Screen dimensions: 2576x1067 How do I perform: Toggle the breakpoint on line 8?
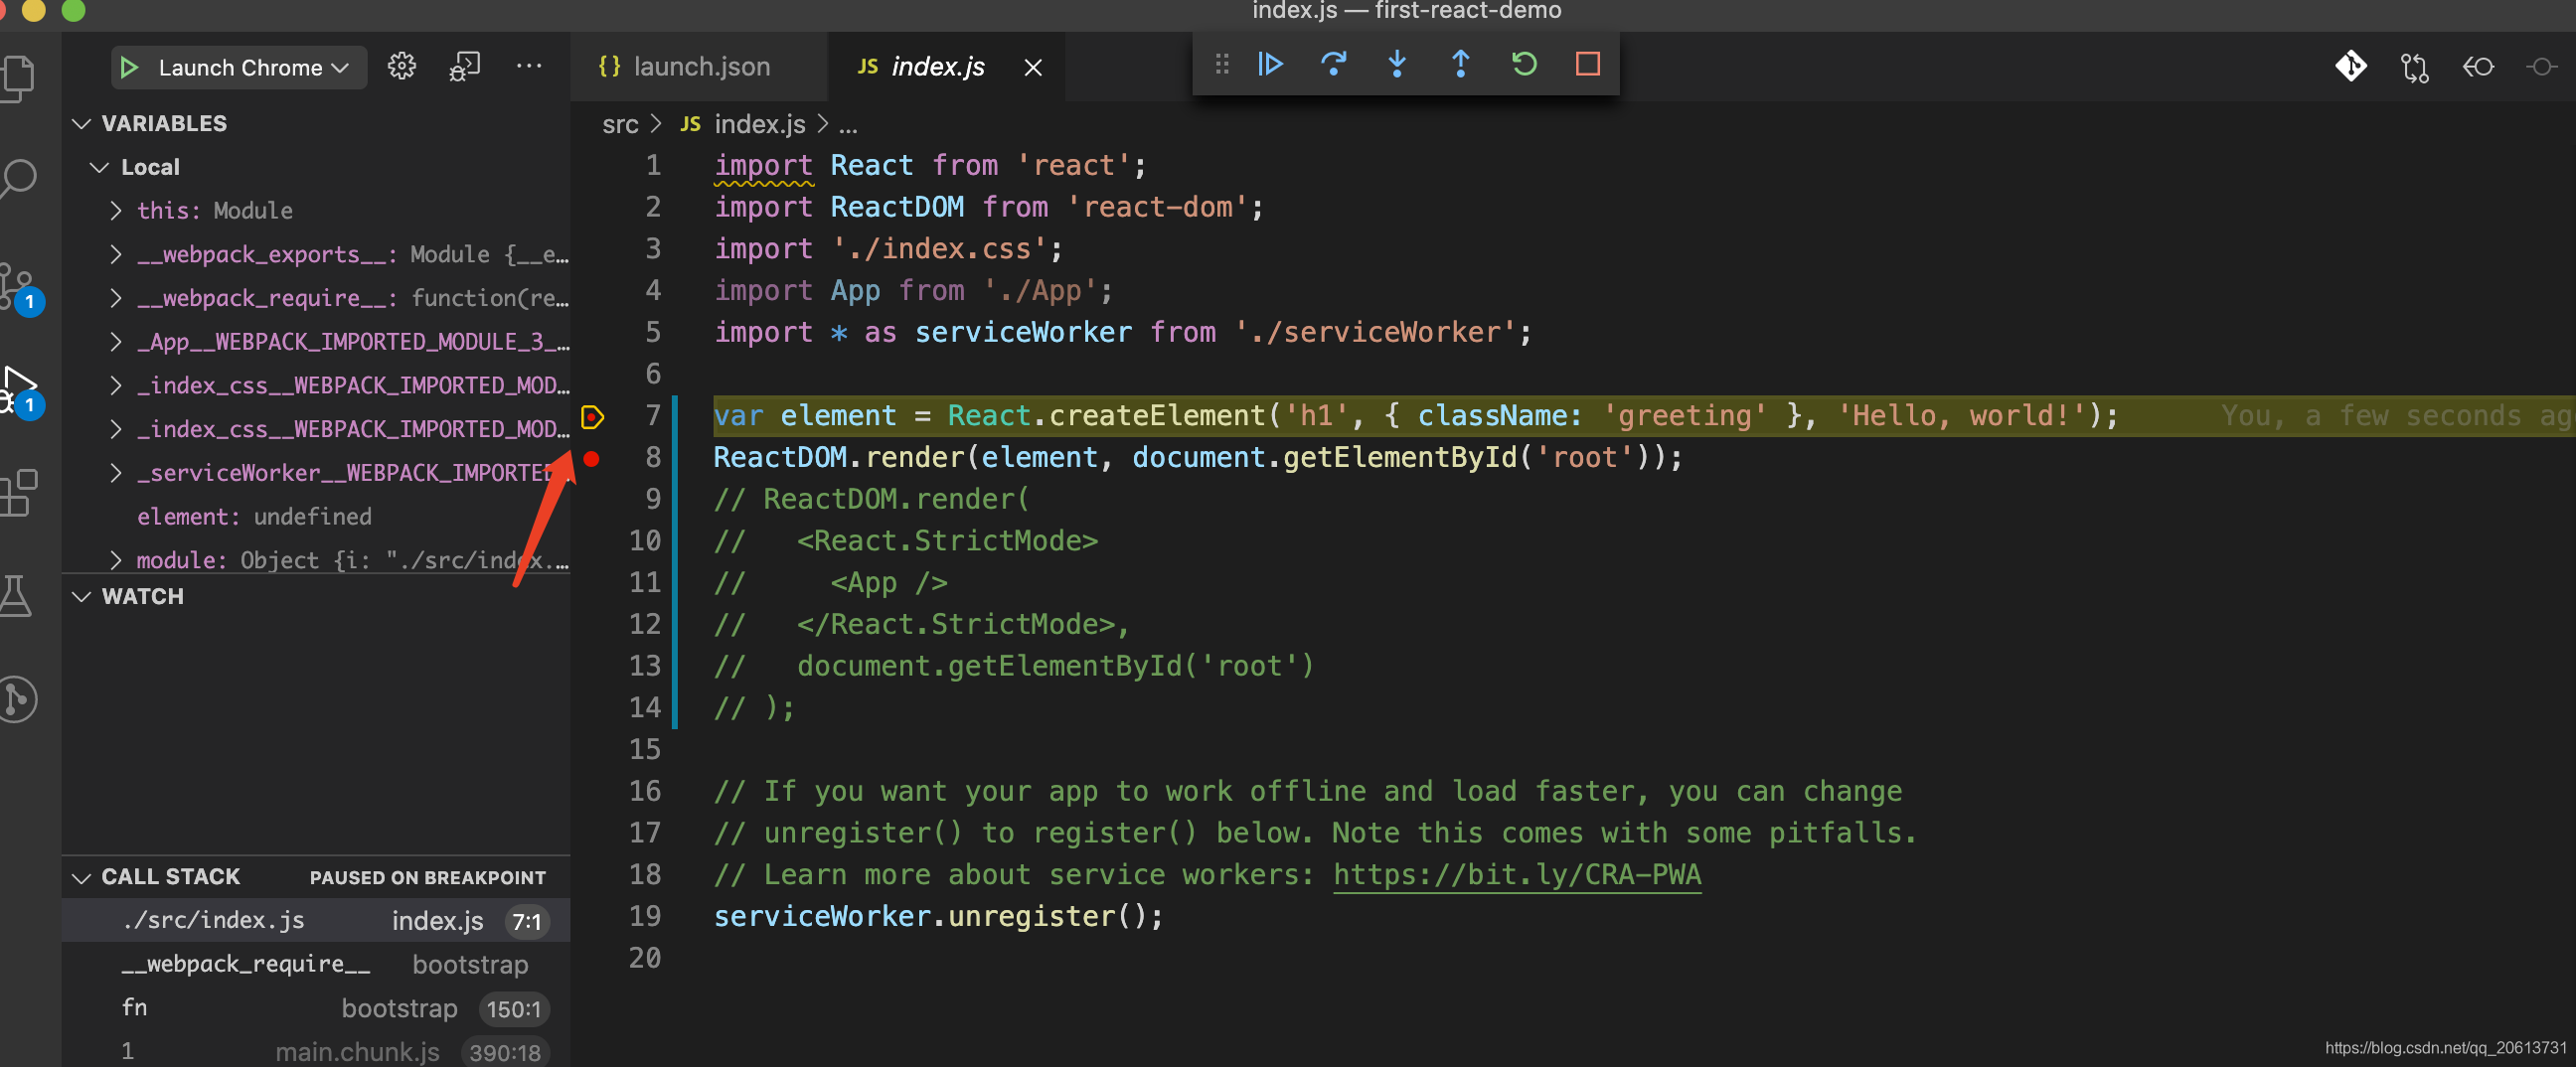click(x=593, y=460)
